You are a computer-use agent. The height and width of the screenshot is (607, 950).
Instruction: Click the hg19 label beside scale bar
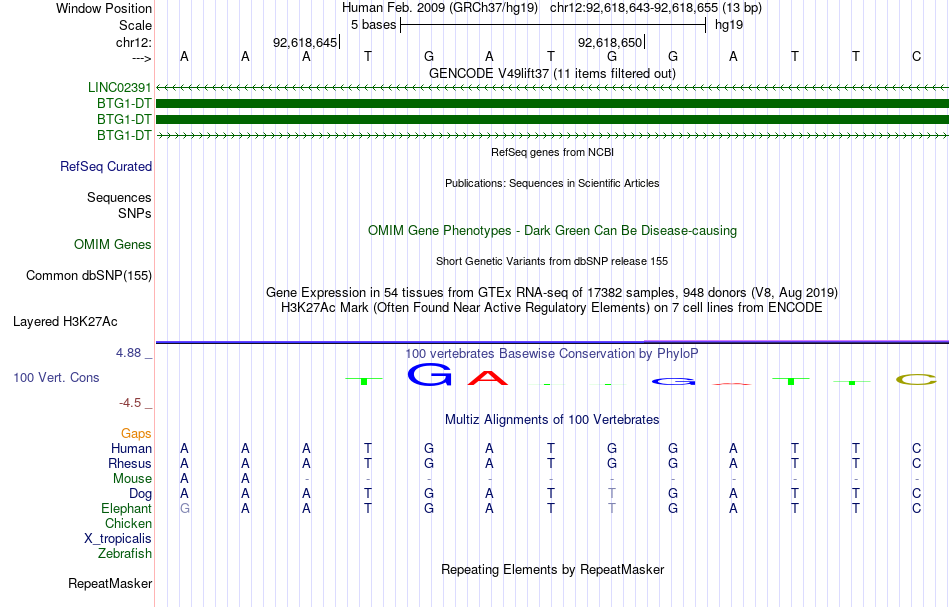729,25
